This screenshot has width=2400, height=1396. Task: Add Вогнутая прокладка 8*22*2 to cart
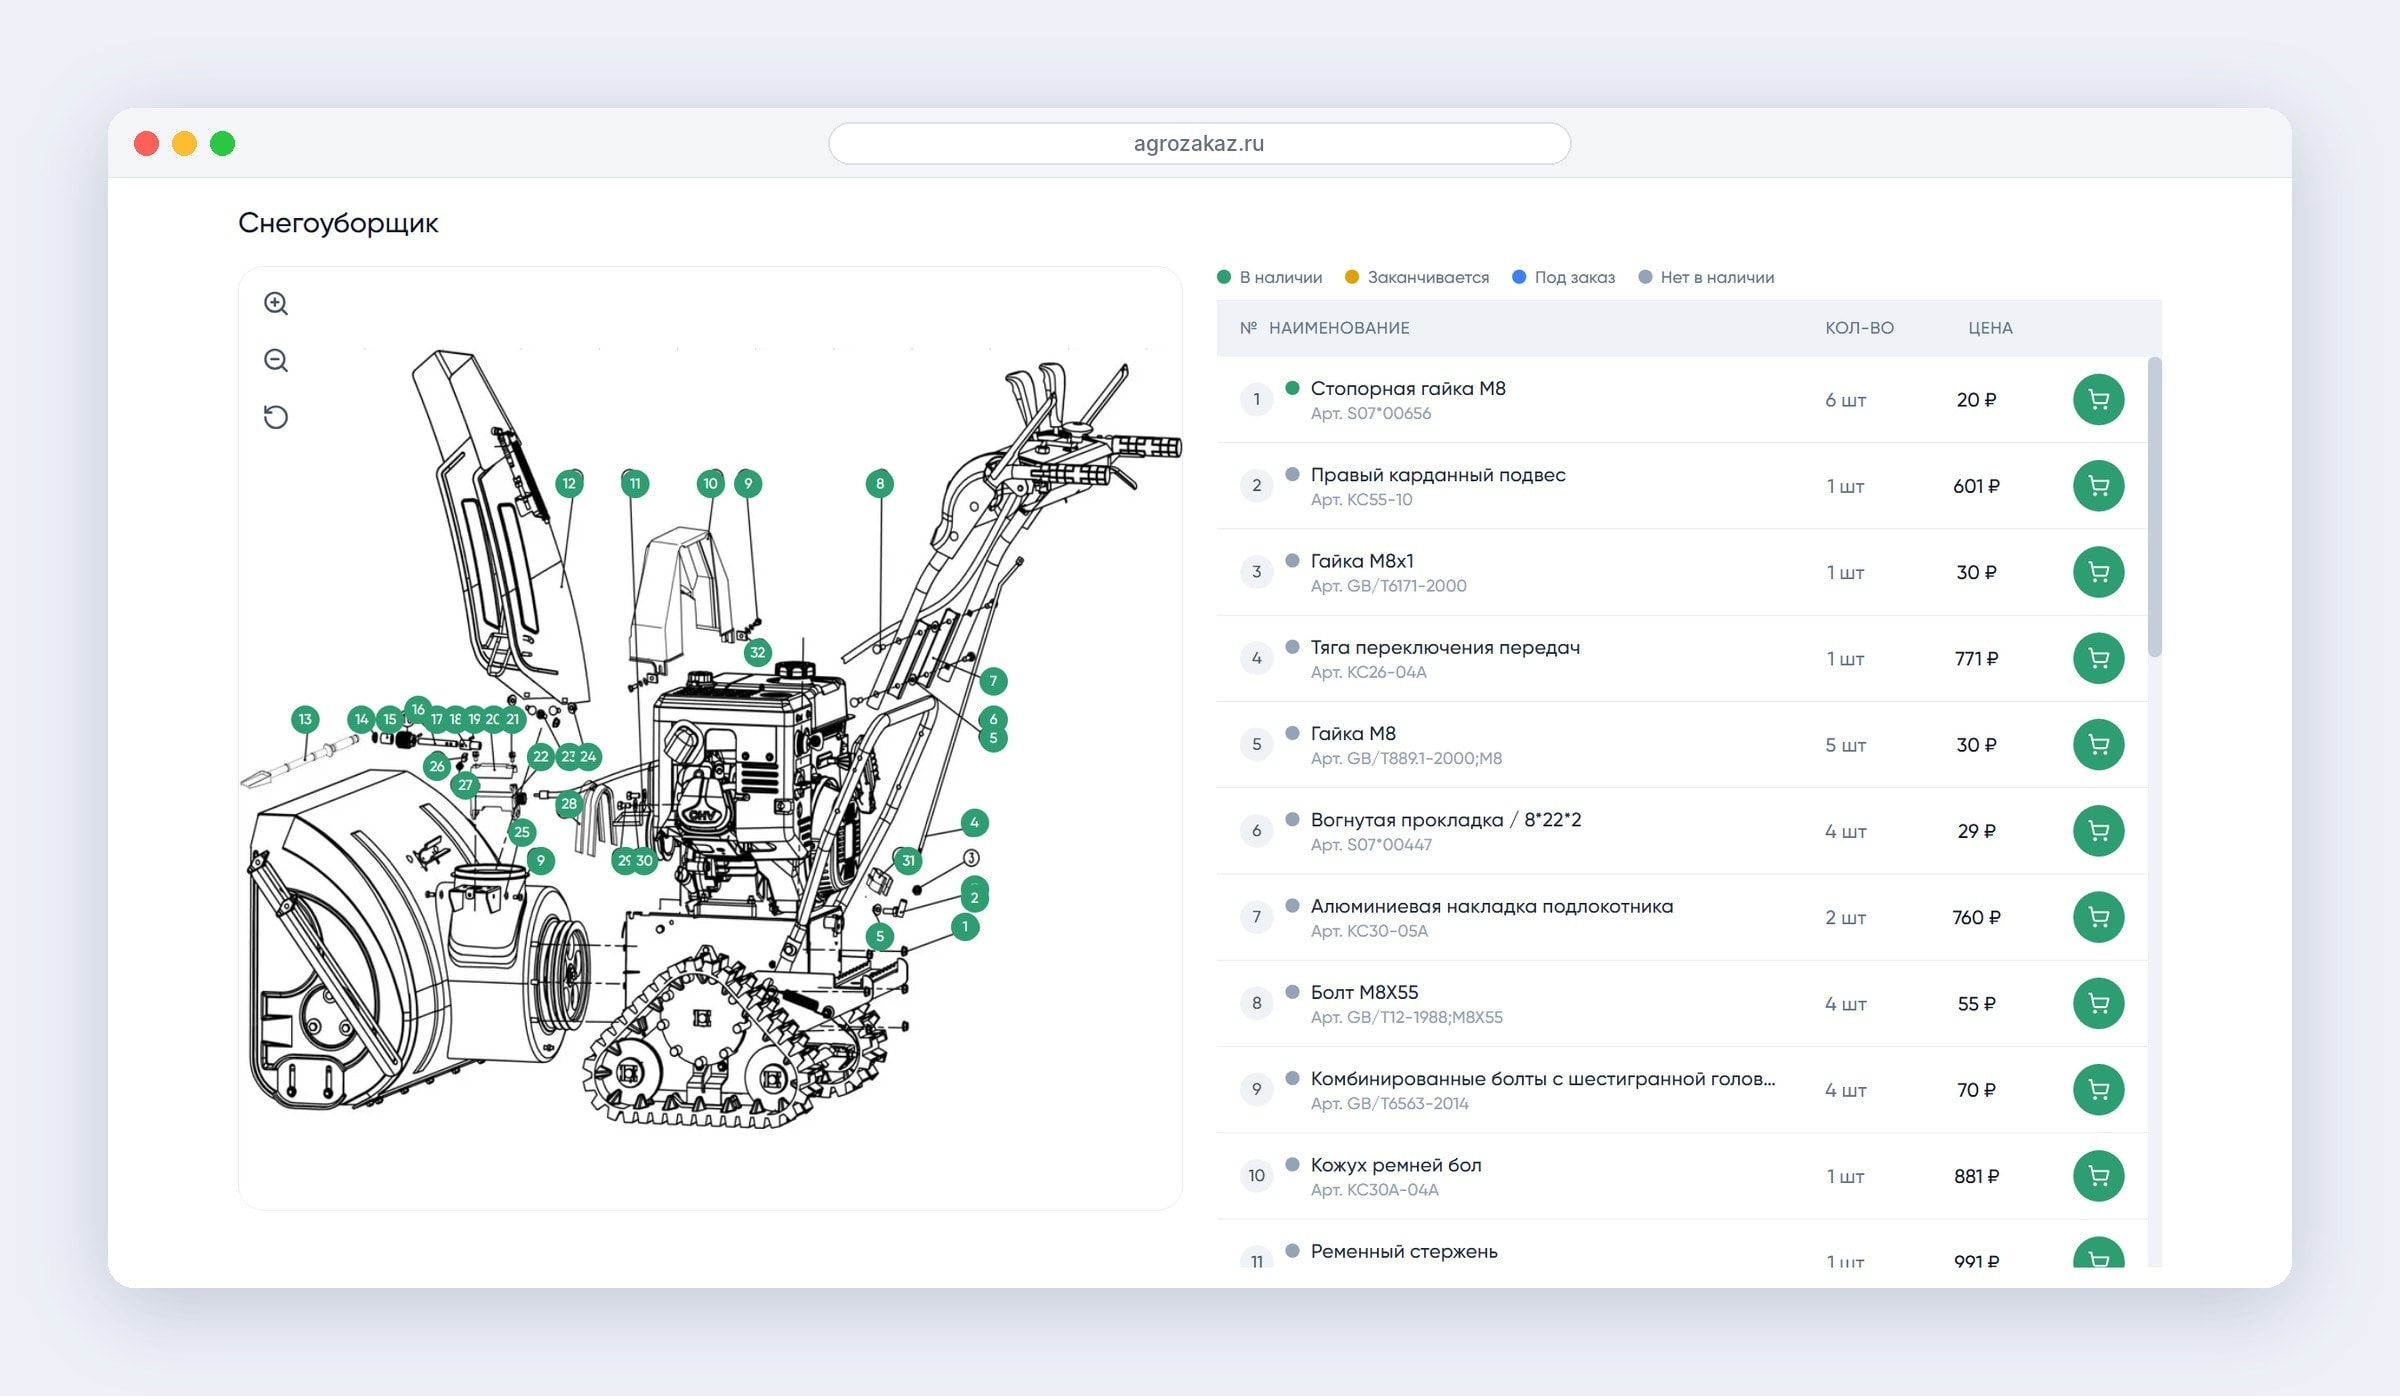[x=2098, y=831]
